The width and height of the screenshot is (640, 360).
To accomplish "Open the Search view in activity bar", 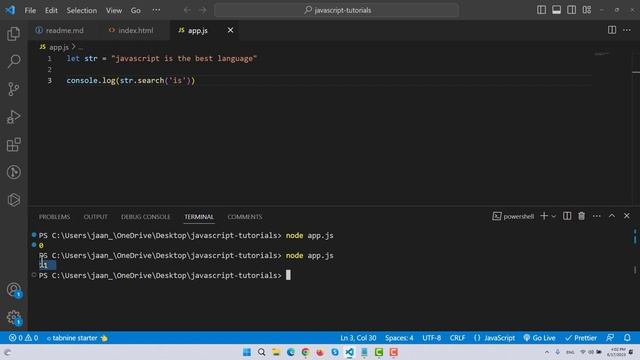I will click(x=13, y=61).
